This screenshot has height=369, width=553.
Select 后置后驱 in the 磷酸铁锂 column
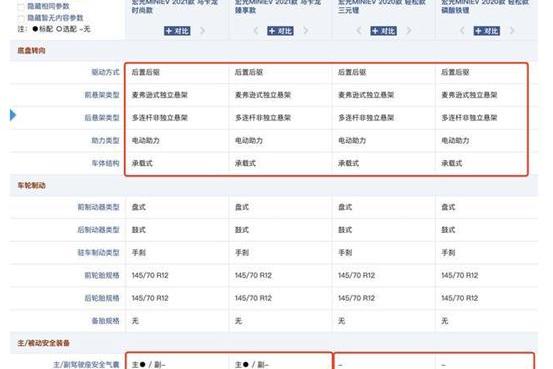(455, 72)
